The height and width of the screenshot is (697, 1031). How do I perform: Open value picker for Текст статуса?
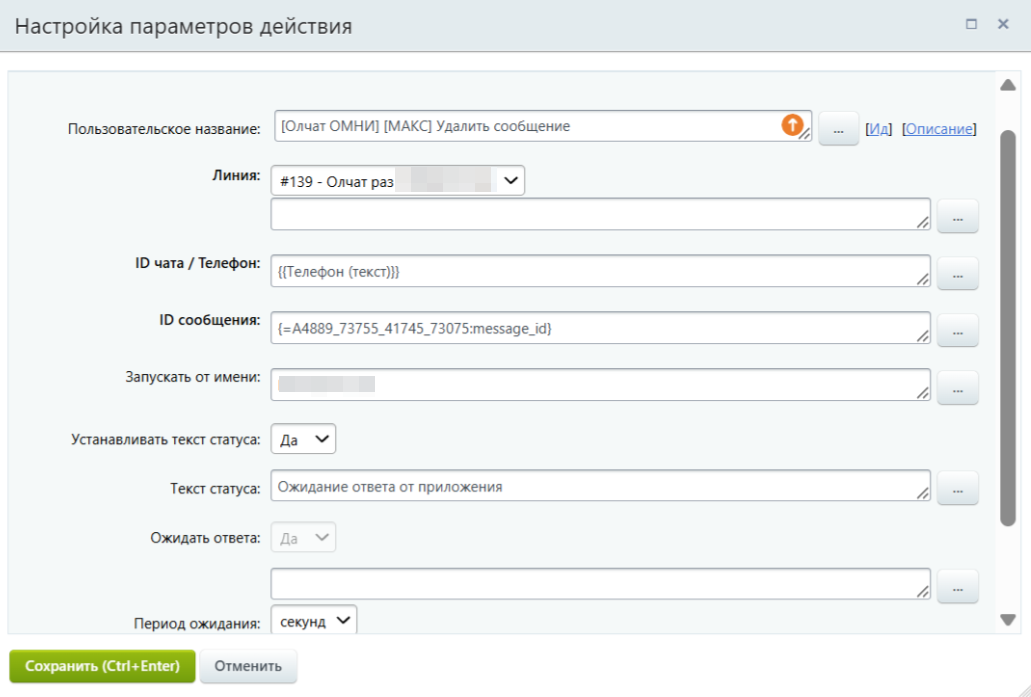click(x=957, y=488)
